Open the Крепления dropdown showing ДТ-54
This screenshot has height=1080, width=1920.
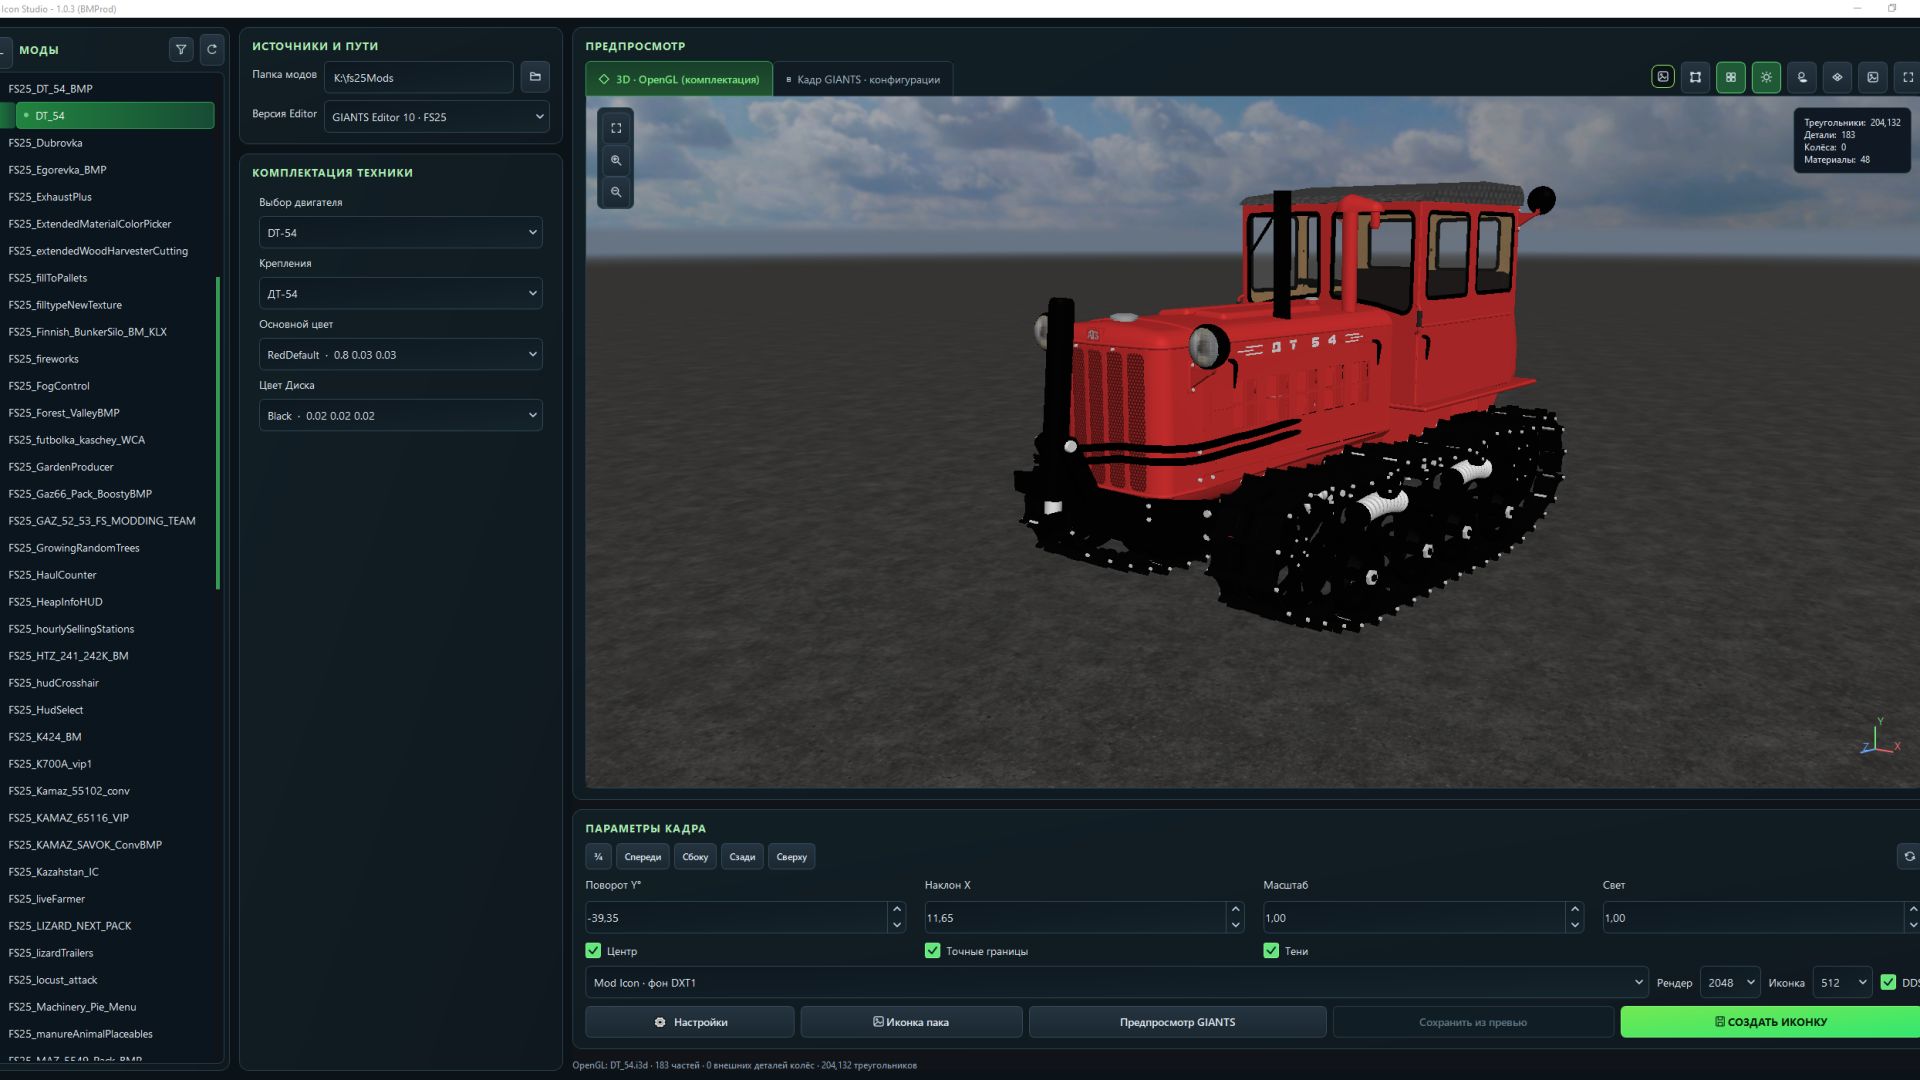coord(400,294)
